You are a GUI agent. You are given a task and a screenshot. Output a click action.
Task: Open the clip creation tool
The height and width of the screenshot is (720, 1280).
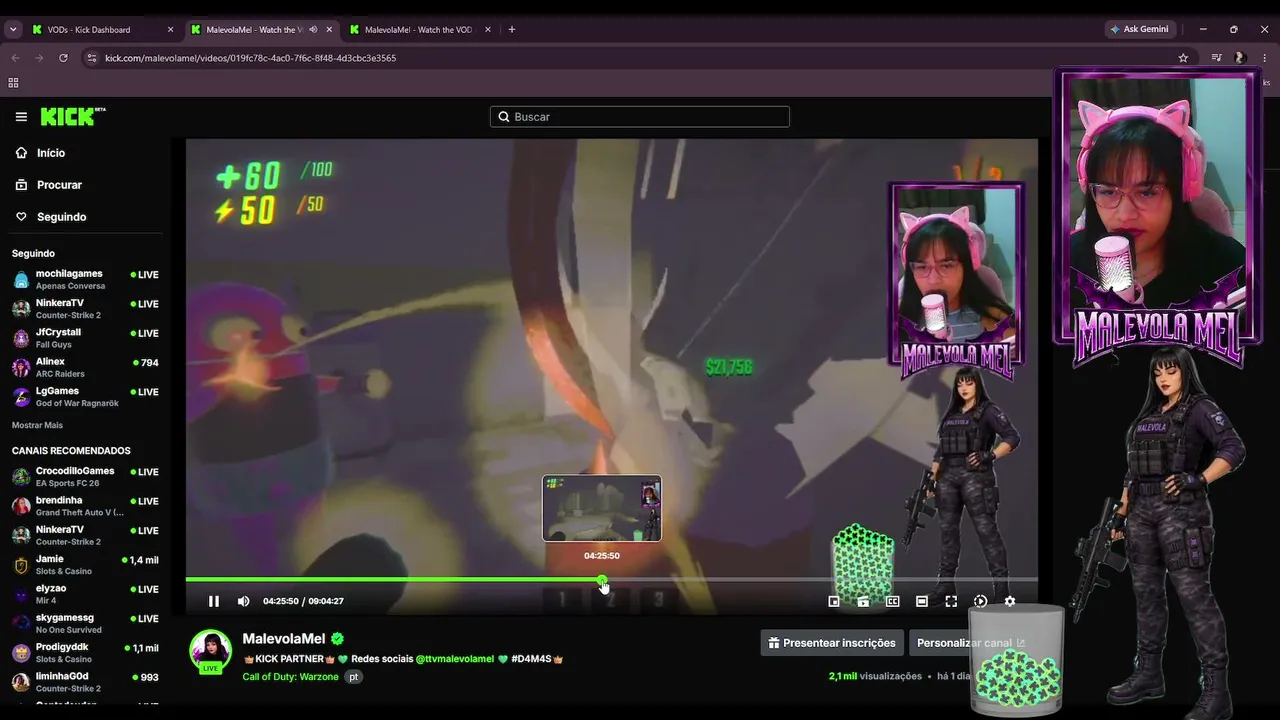863,602
